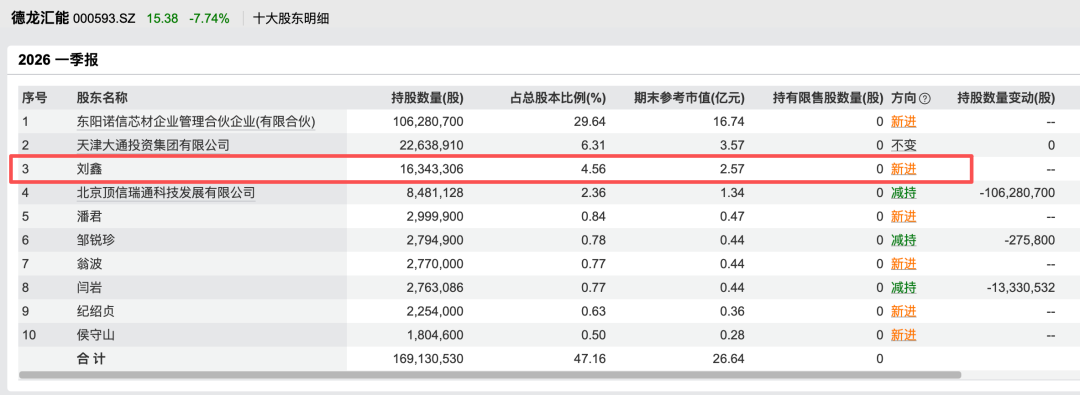
Task: Click 新进 link for 刘鑫
Action: coord(904,169)
